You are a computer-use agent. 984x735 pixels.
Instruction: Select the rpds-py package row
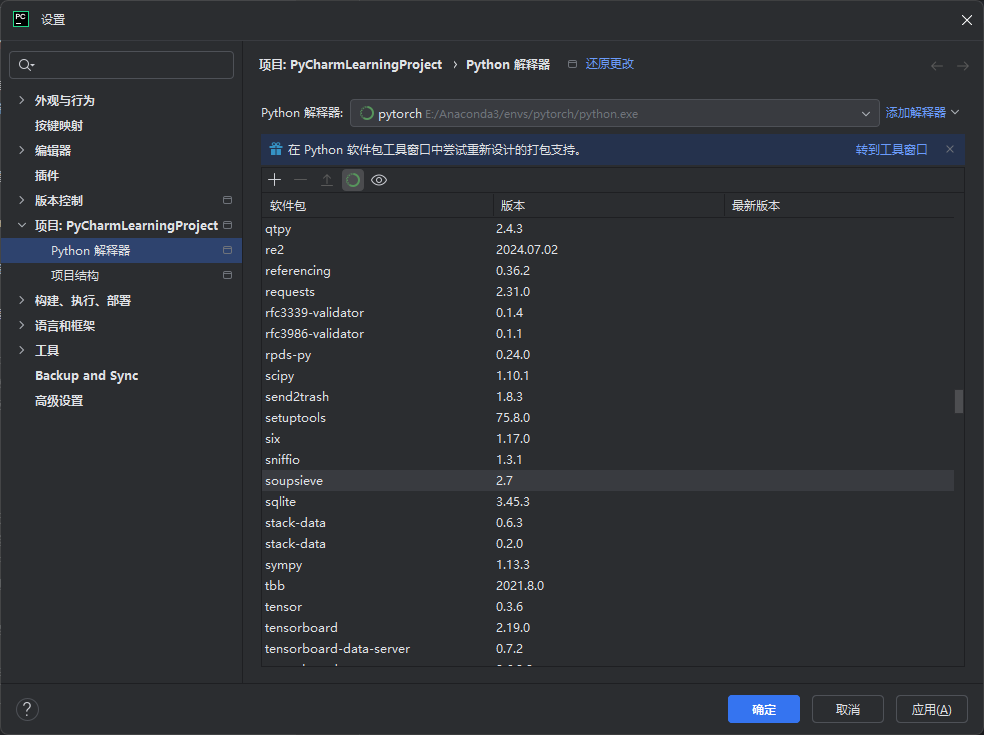pos(607,355)
